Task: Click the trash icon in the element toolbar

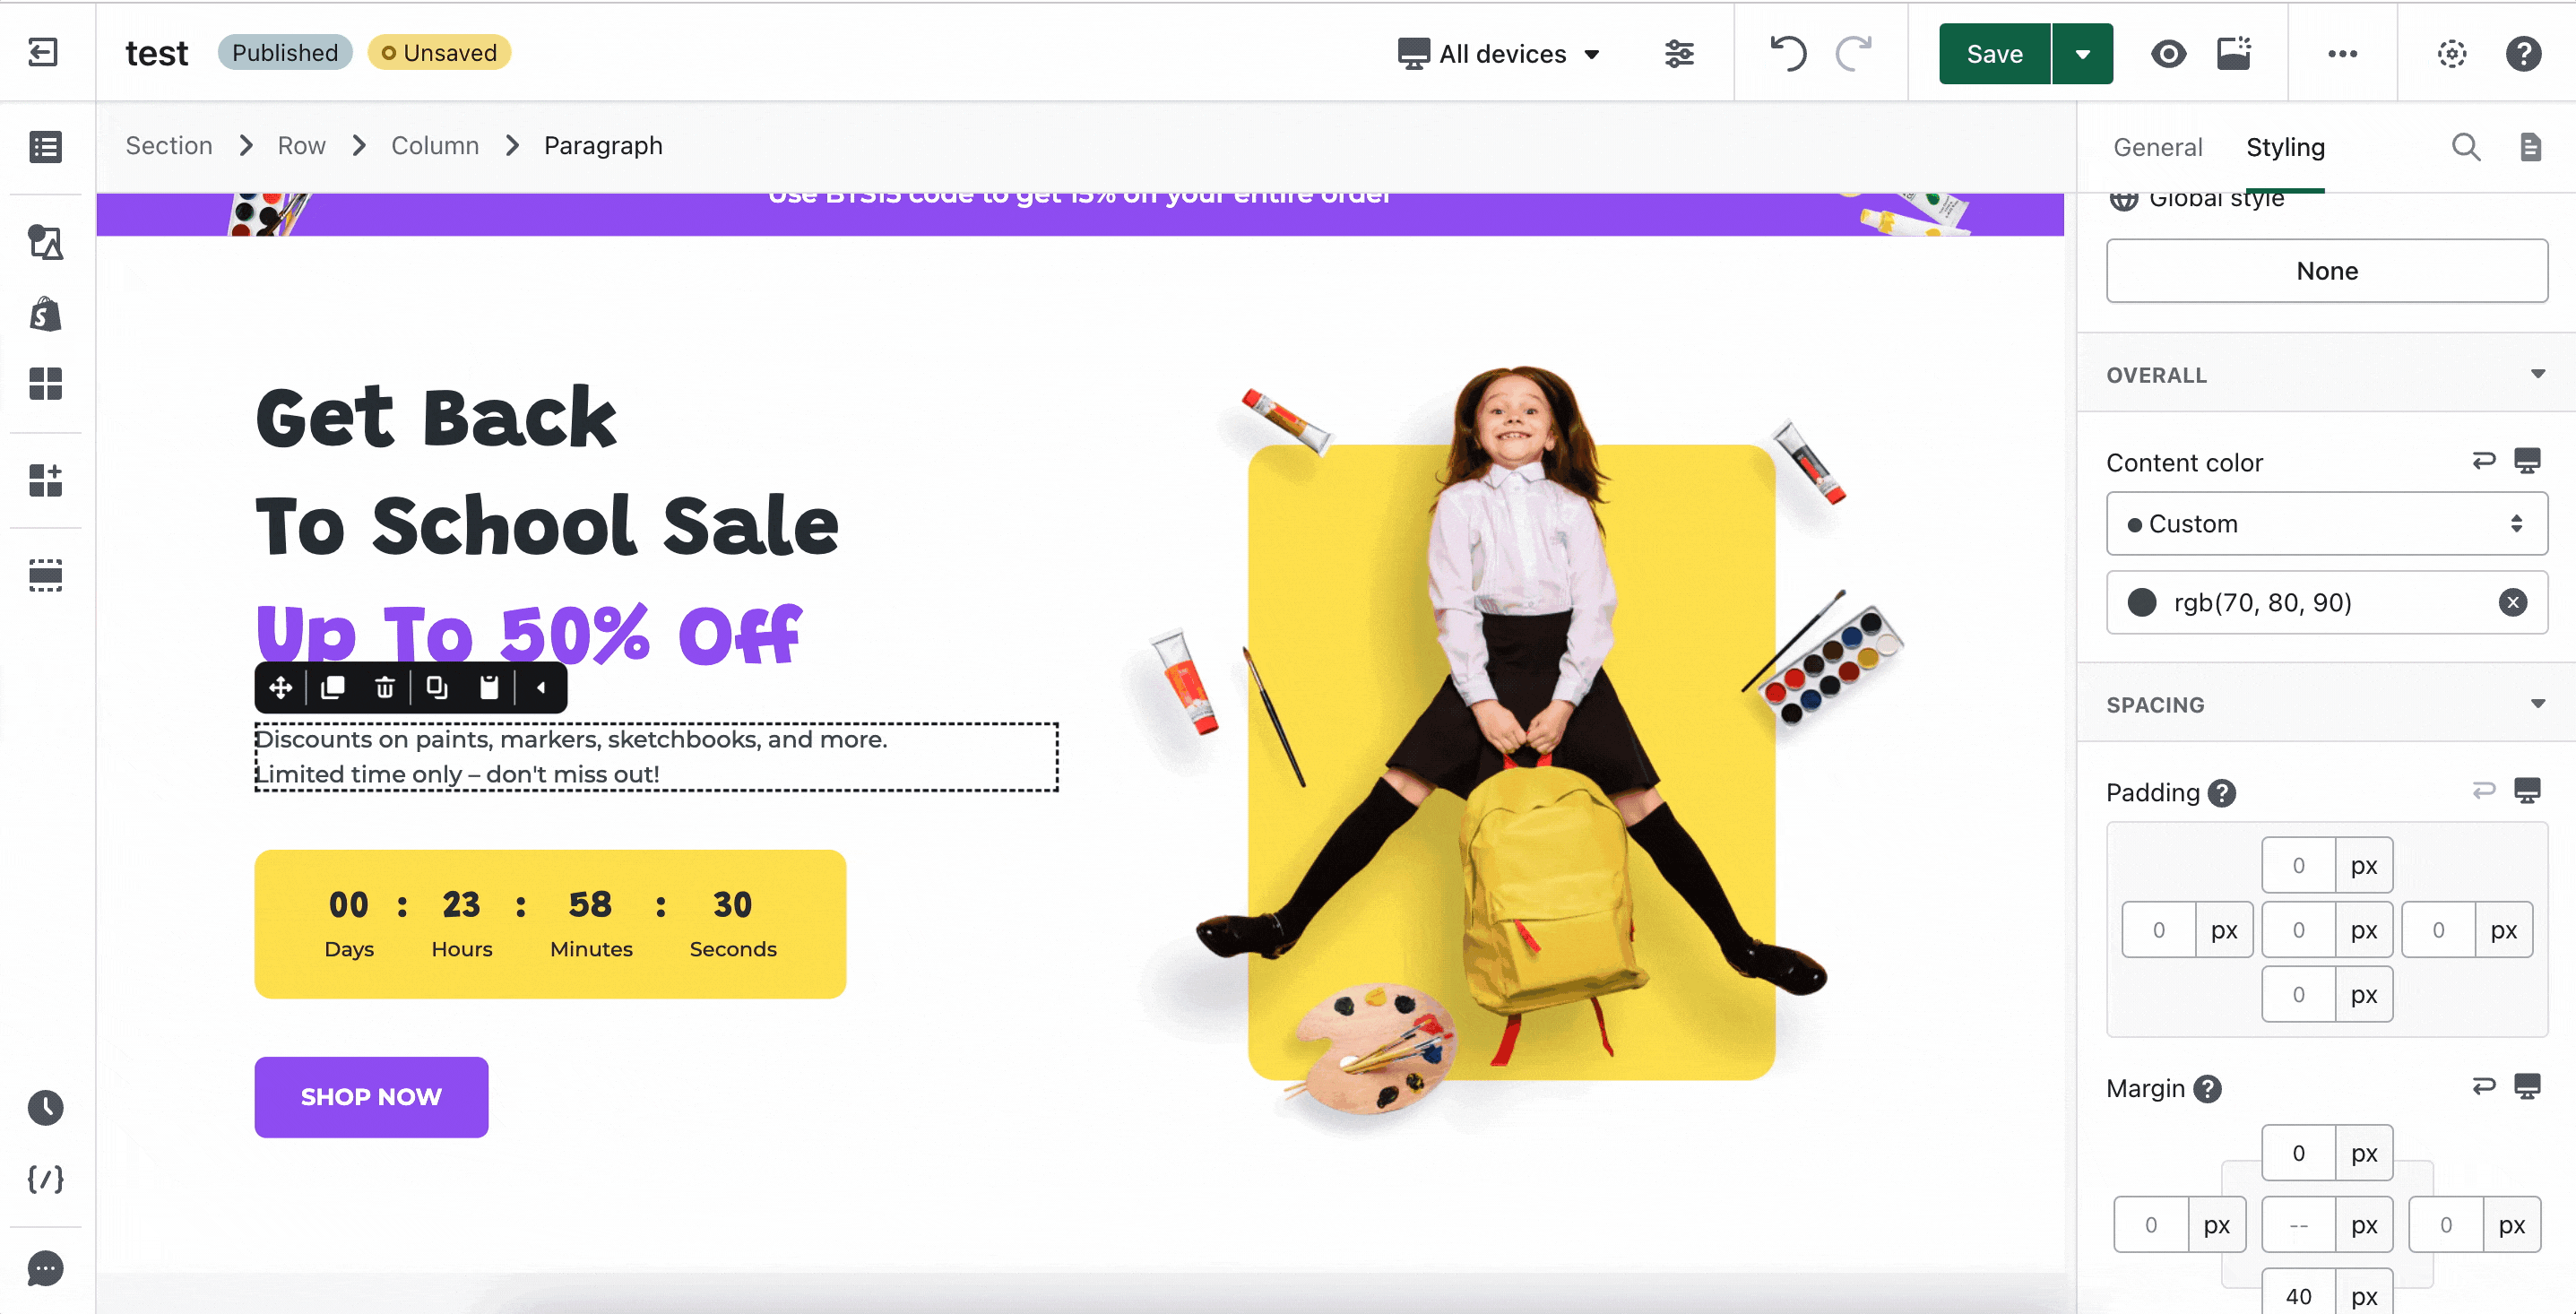Action: (385, 687)
